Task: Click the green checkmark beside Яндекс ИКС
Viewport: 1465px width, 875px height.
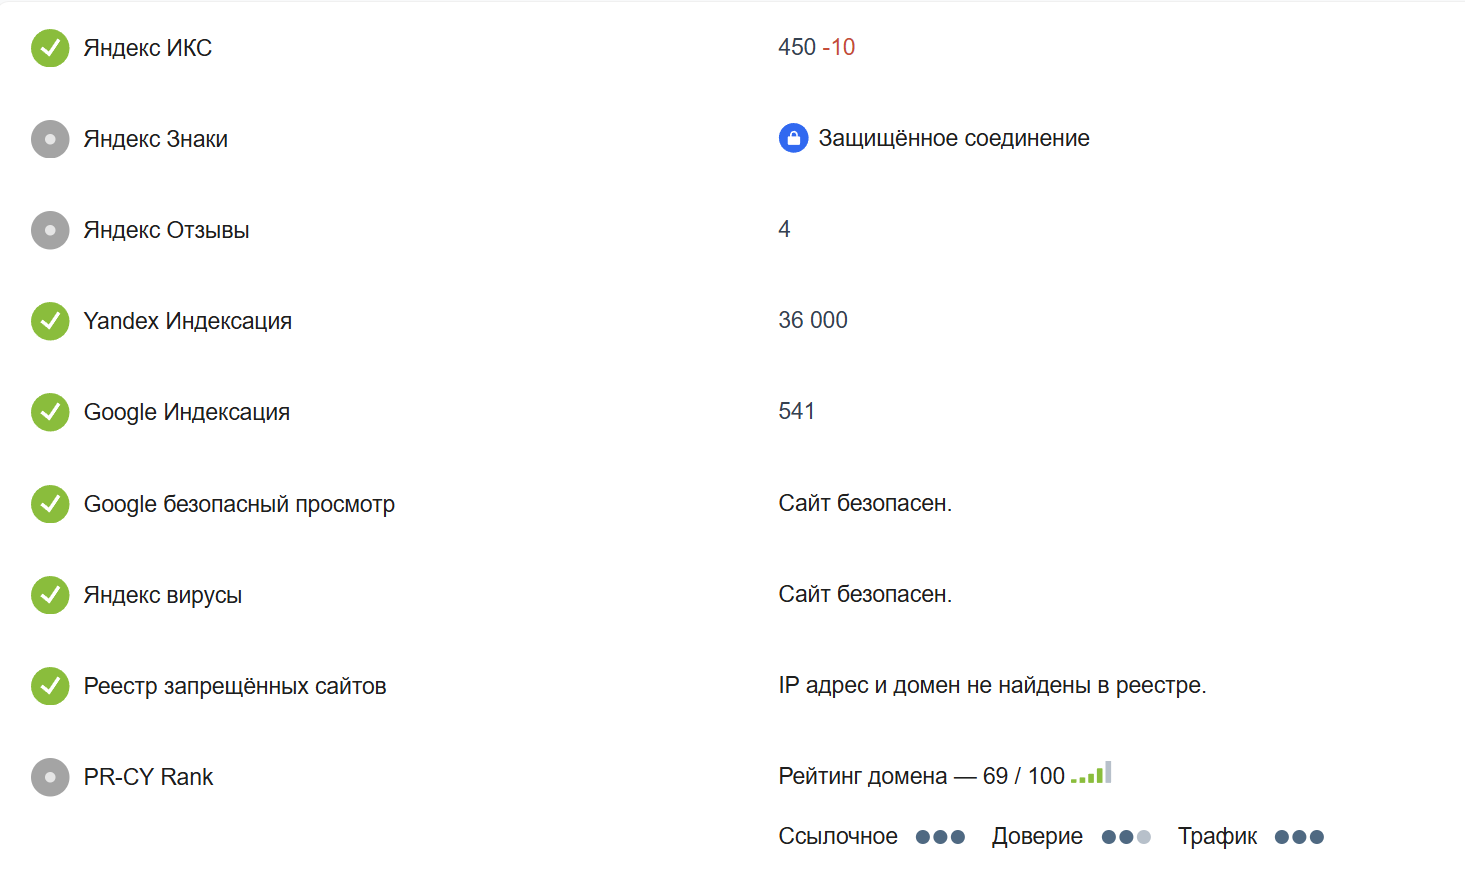Action: pyautogui.click(x=50, y=48)
